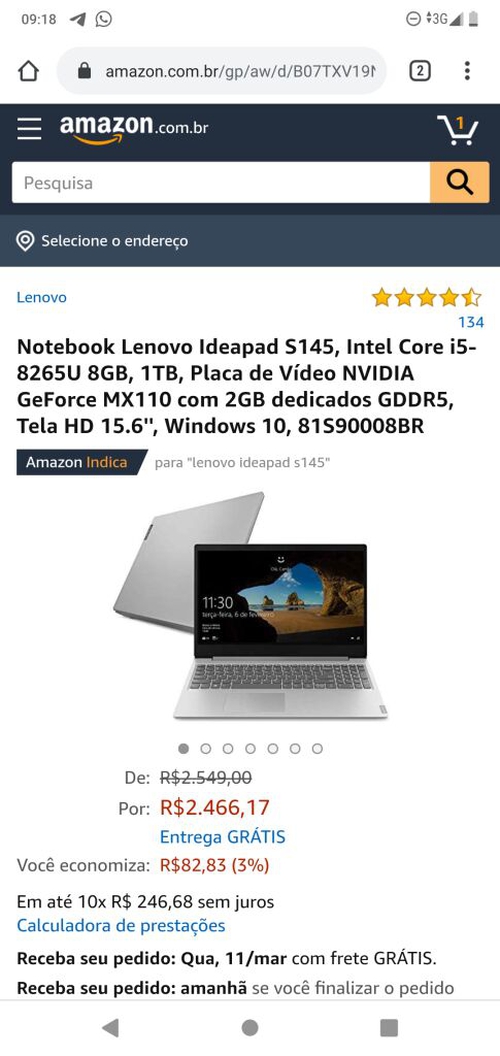Open the Amazon hamburger menu

[29, 128]
